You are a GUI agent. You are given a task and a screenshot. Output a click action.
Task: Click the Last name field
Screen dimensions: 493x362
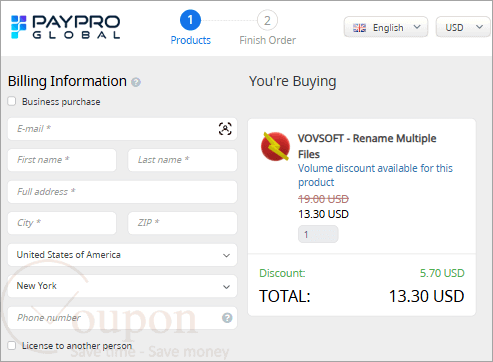tap(183, 160)
